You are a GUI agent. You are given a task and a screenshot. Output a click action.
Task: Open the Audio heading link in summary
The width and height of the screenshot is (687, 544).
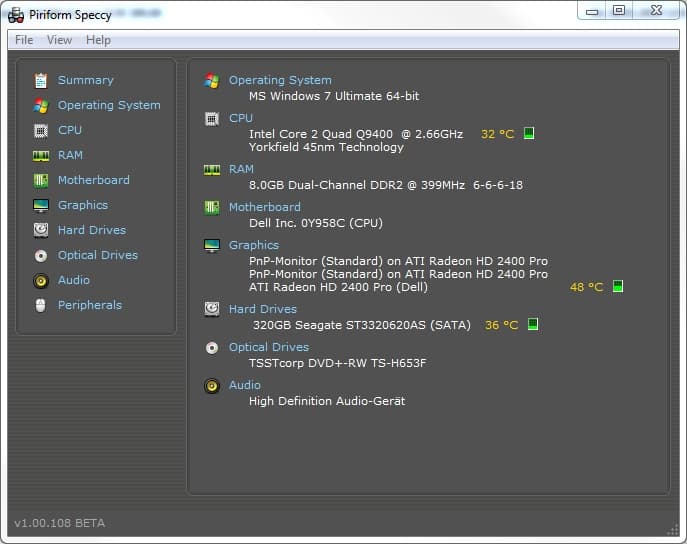(x=245, y=385)
